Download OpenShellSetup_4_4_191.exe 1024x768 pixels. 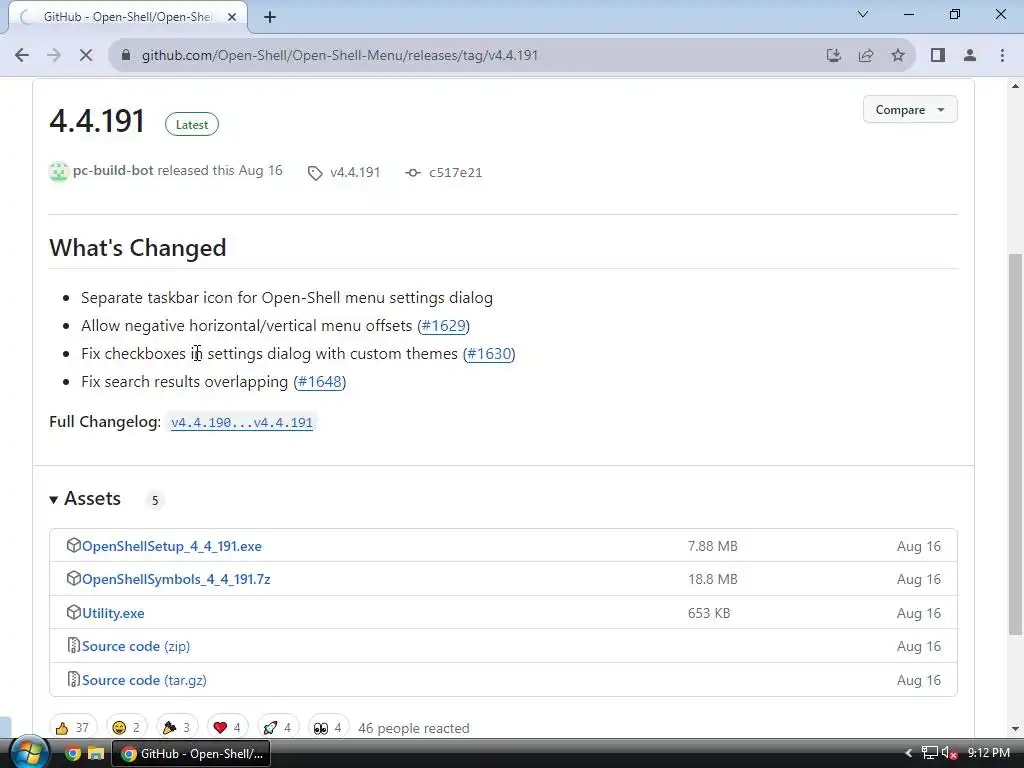[172, 546]
